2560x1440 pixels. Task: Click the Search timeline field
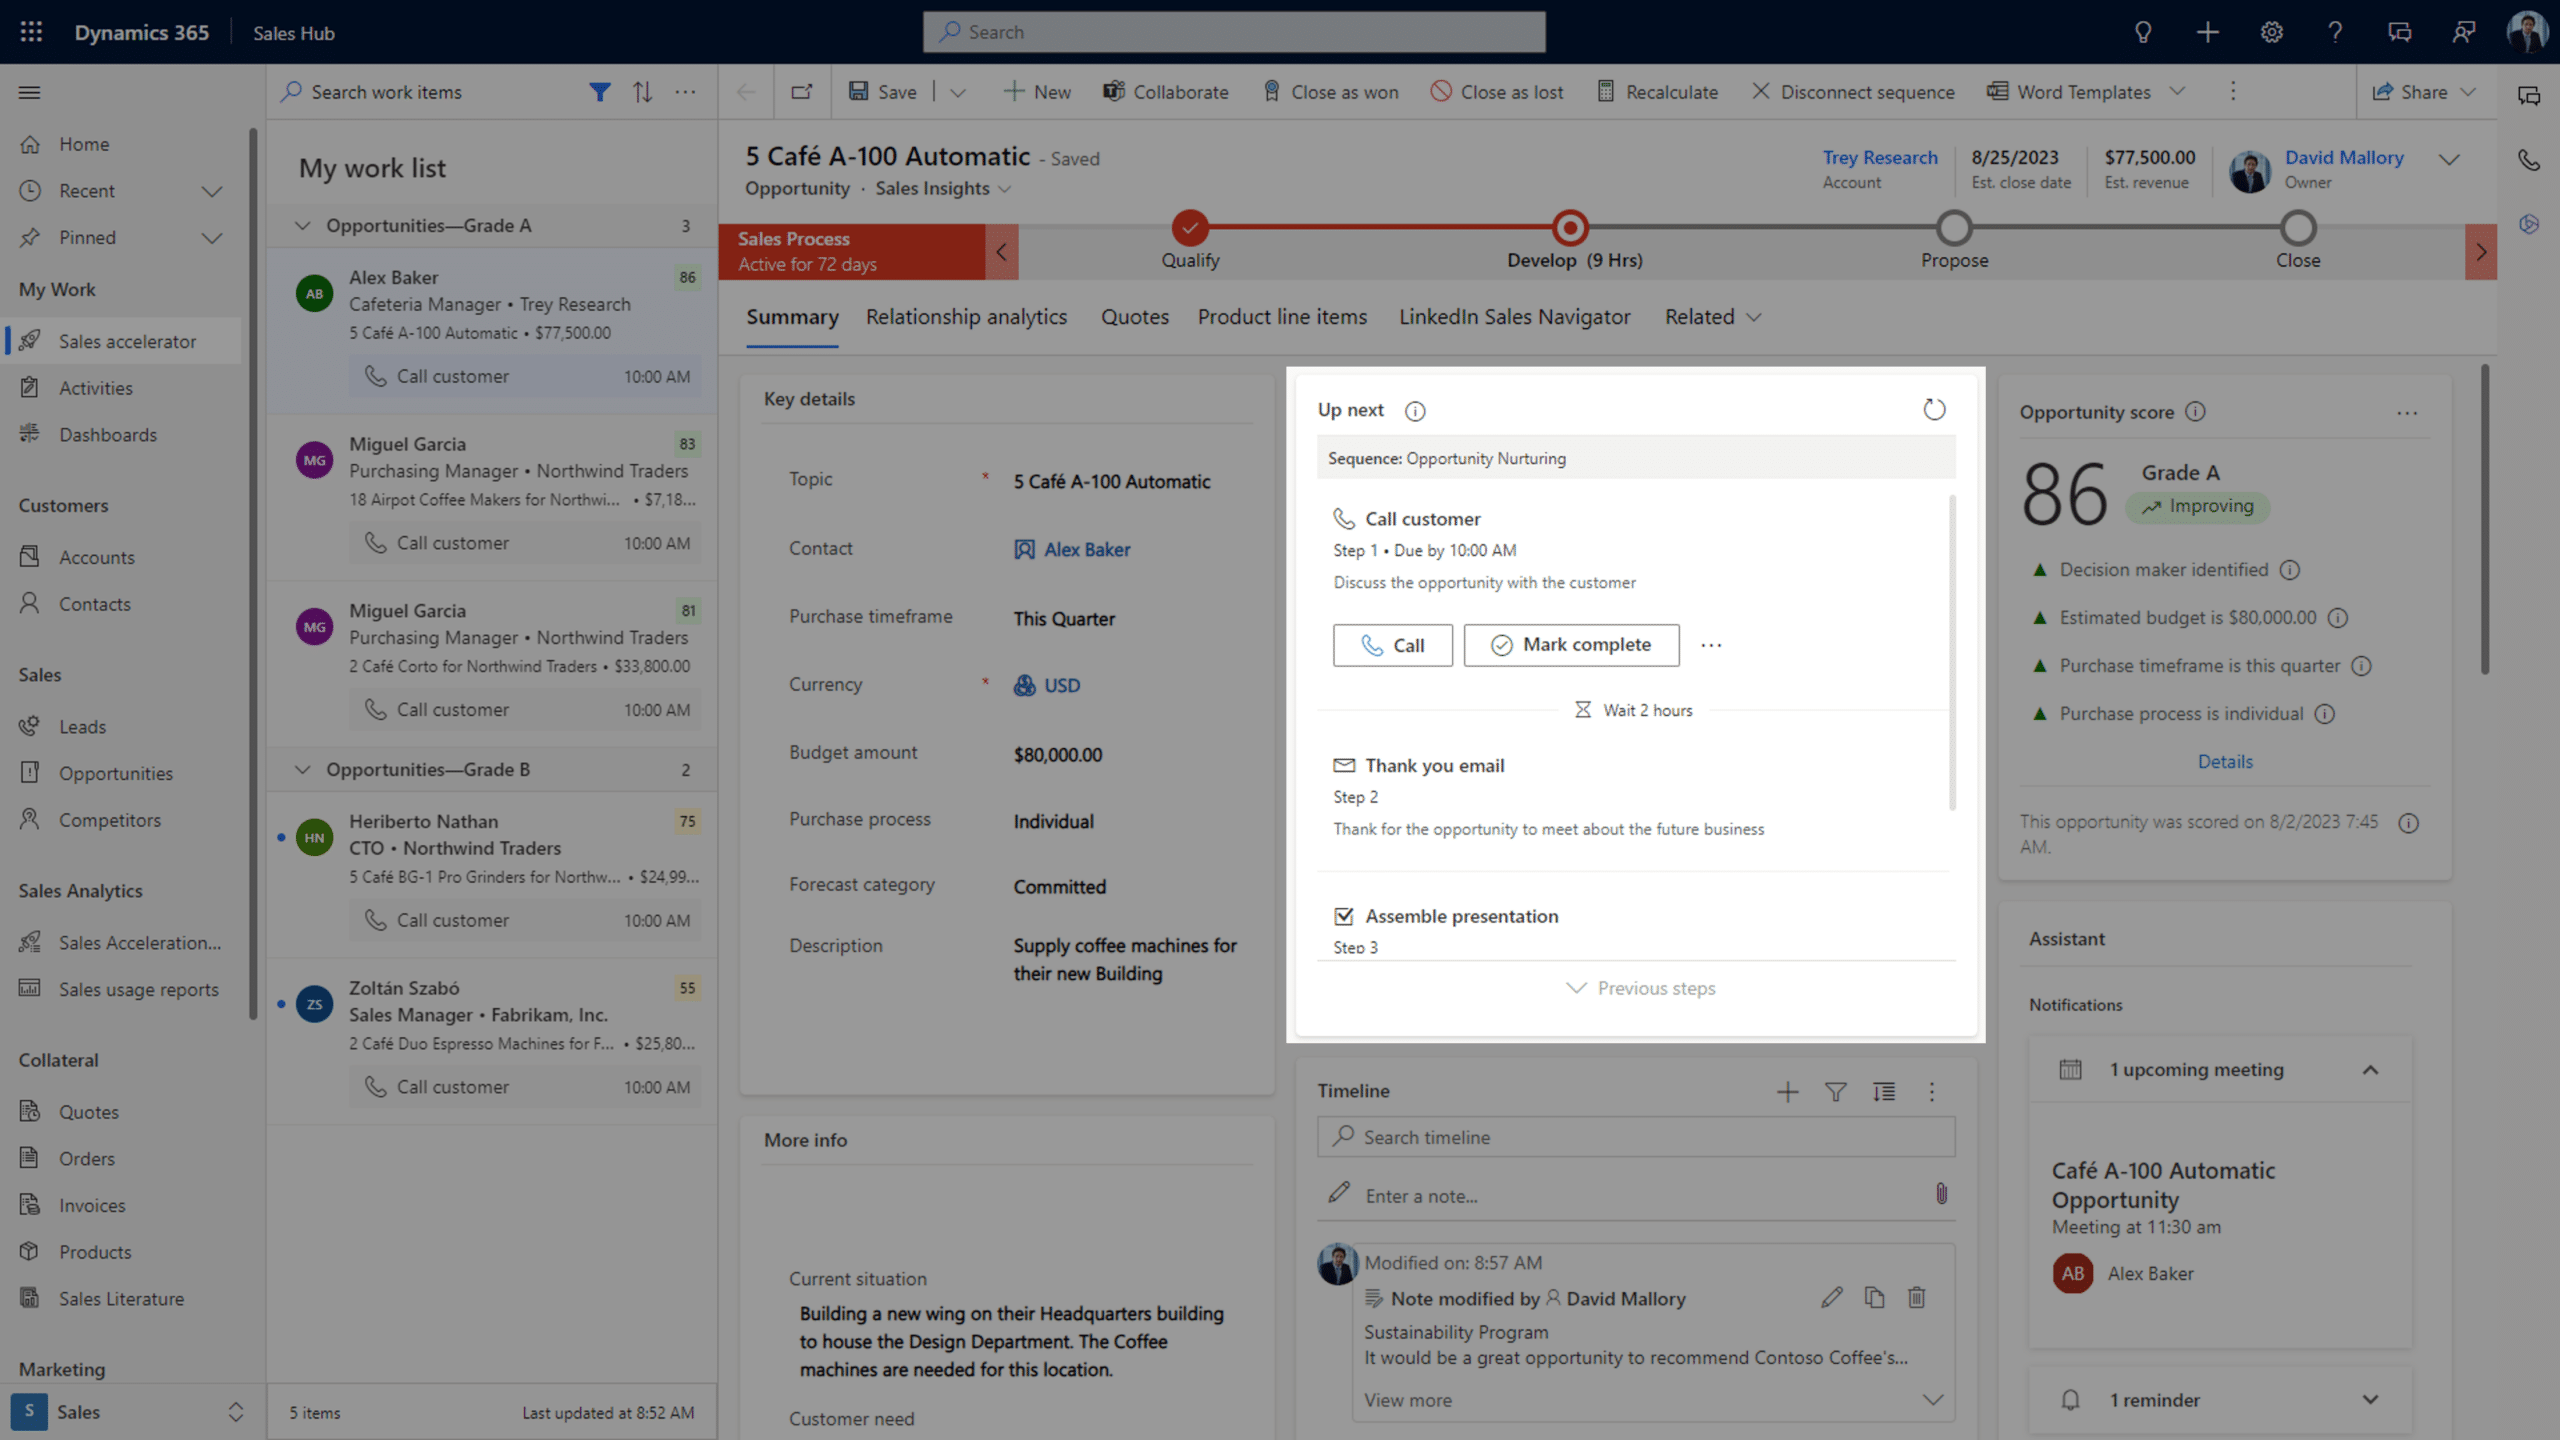tap(1636, 1137)
